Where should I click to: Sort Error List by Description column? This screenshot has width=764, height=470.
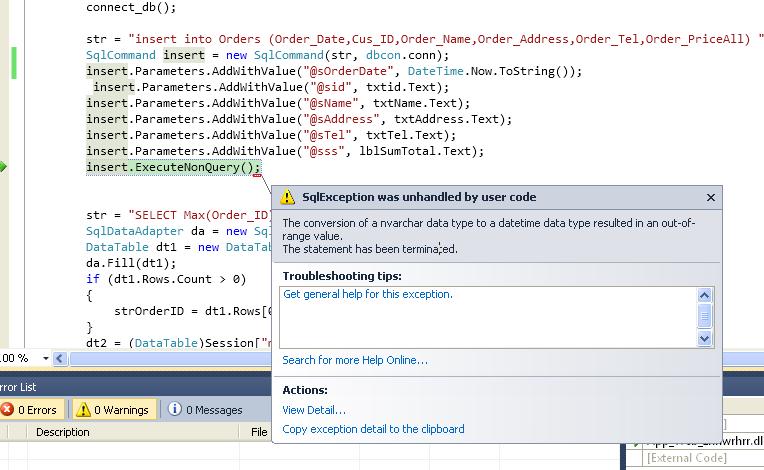coord(63,432)
